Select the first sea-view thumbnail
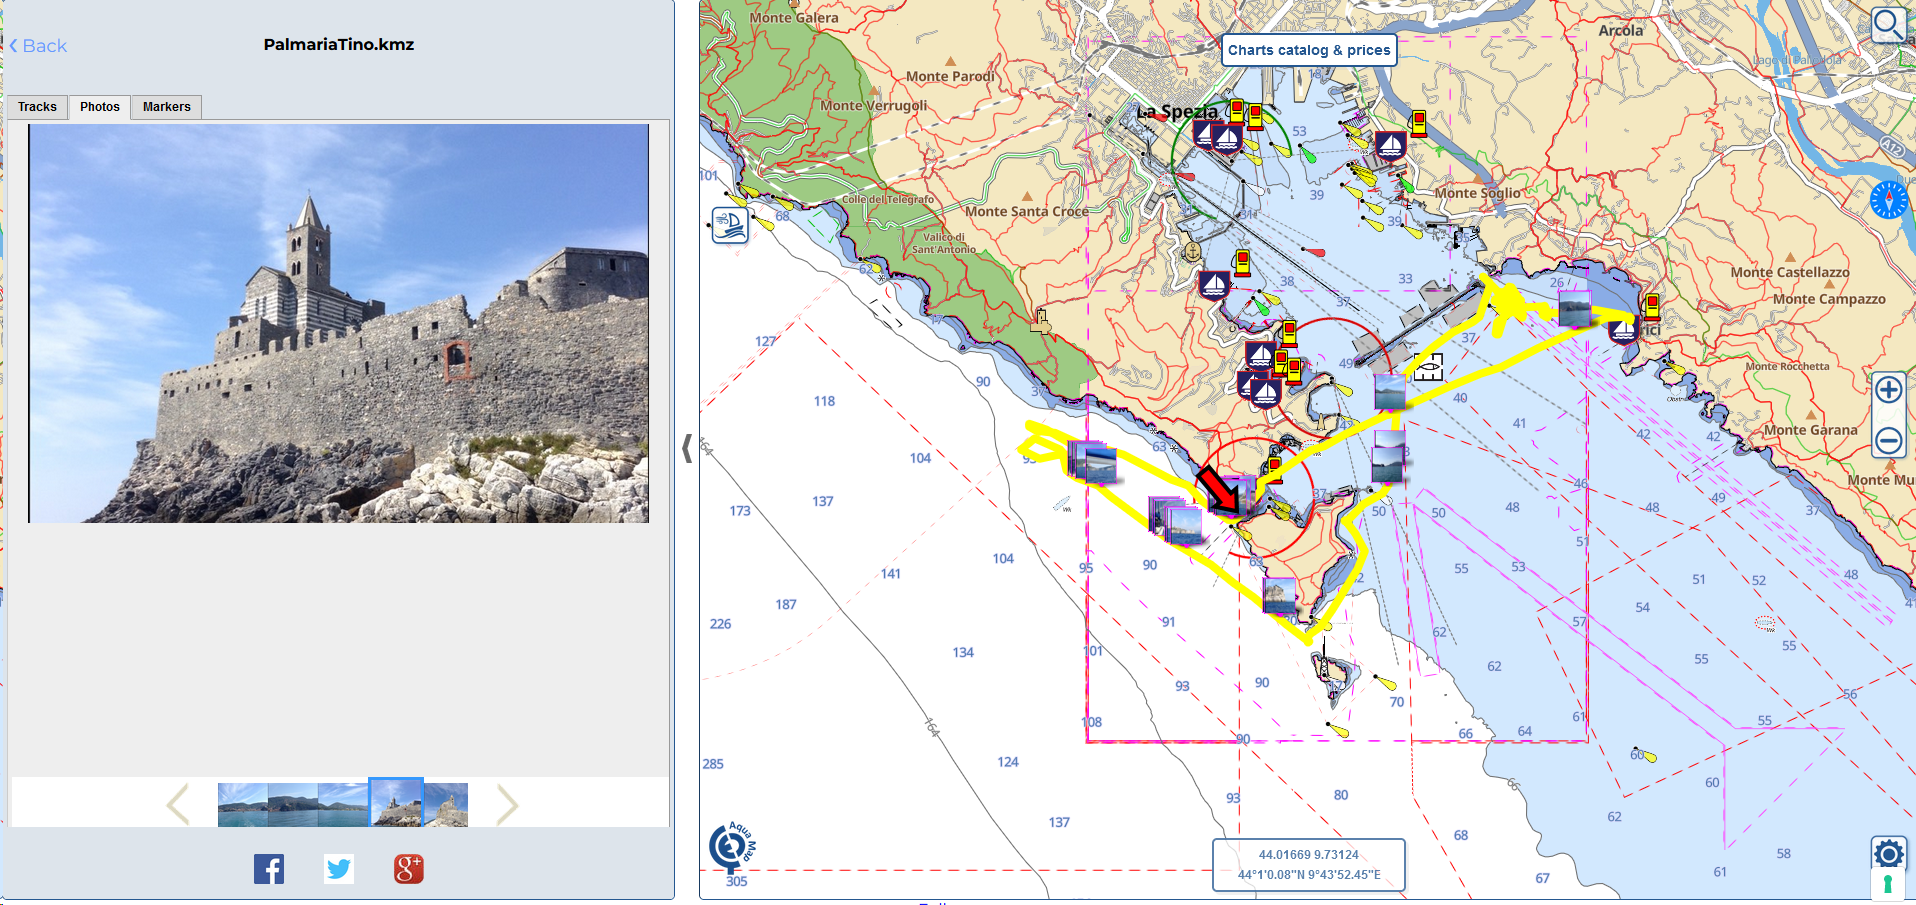Viewport: 1916px width, 905px height. pyautogui.click(x=243, y=804)
